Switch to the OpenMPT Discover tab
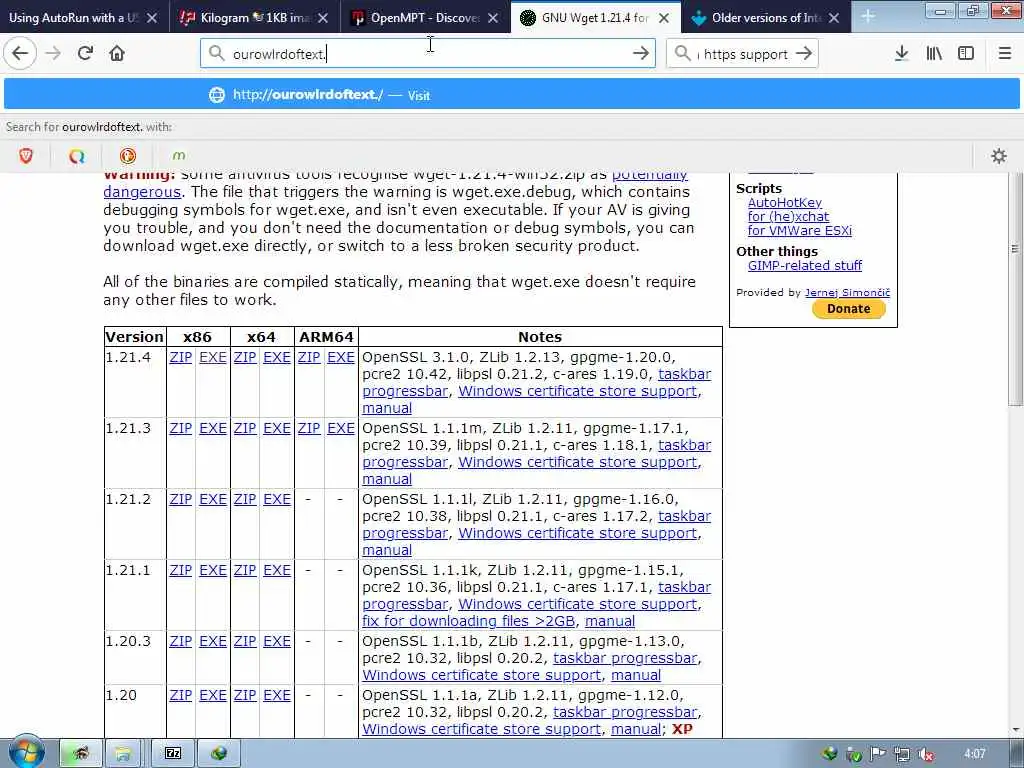The width and height of the screenshot is (1024, 768). (x=424, y=18)
